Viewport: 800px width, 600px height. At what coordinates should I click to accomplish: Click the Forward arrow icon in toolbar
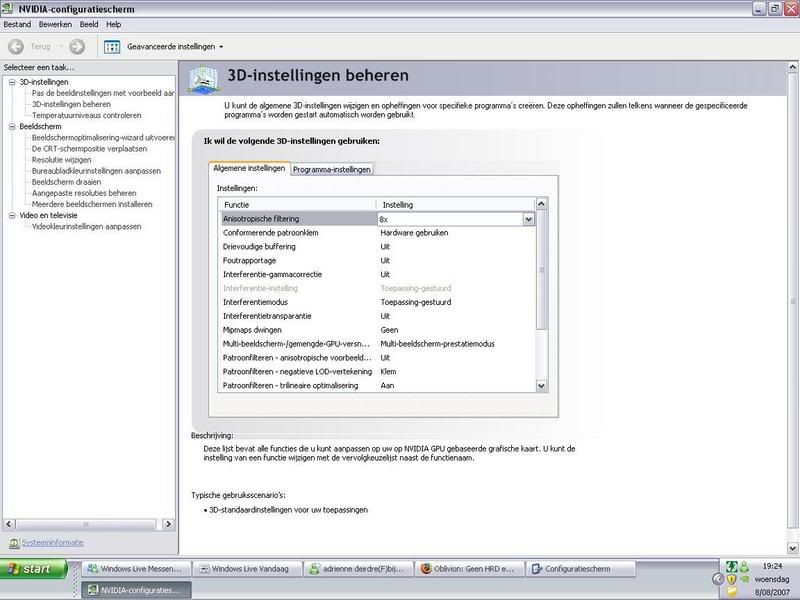coord(77,46)
